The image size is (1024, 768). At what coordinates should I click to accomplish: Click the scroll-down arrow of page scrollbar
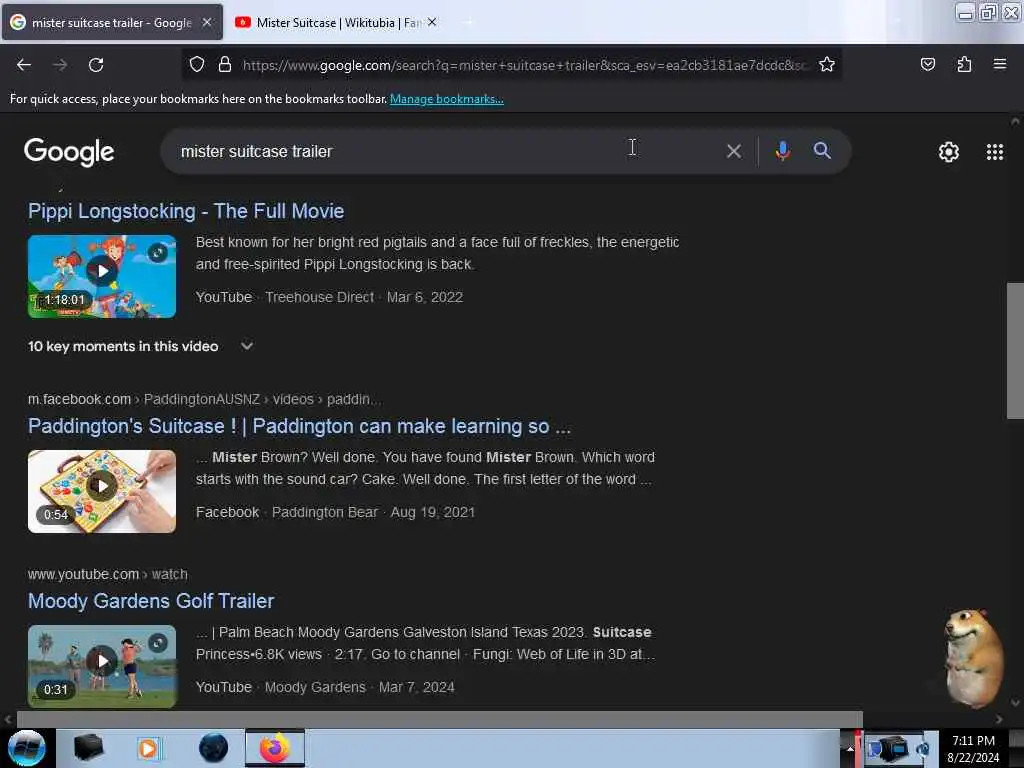1015,703
